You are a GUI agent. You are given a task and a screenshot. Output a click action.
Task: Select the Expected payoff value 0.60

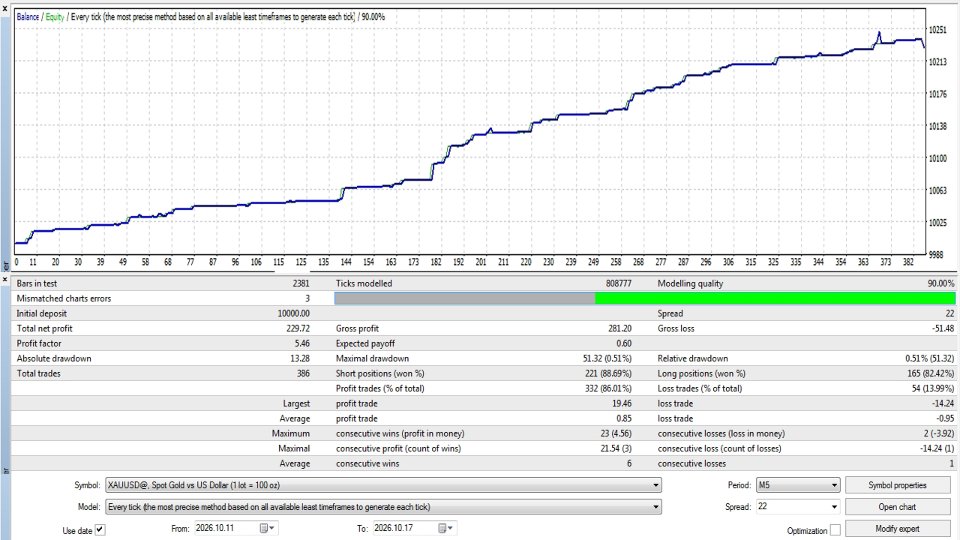tap(624, 343)
